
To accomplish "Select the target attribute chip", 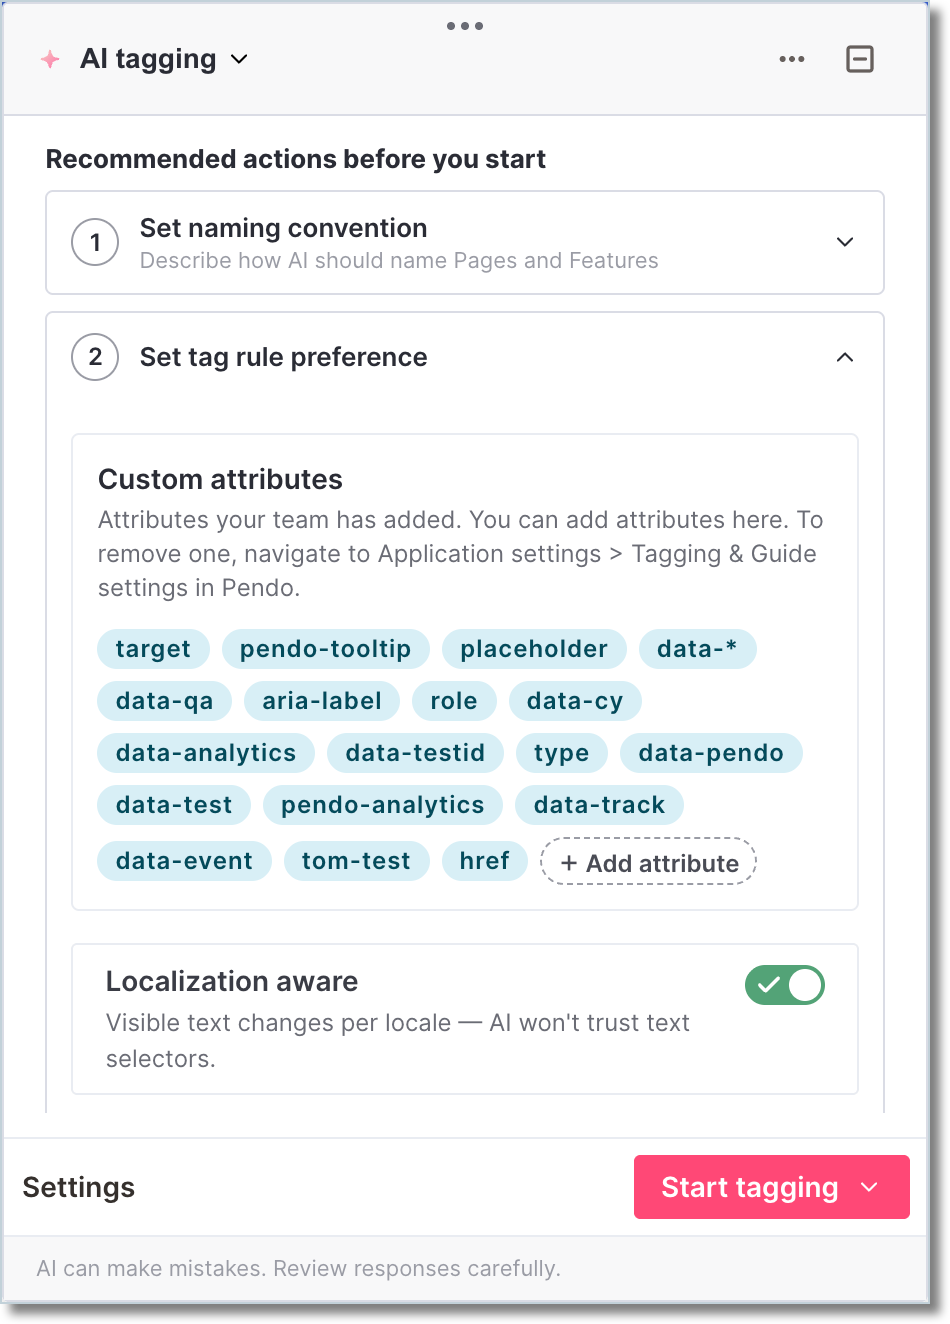I will click(153, 649).
